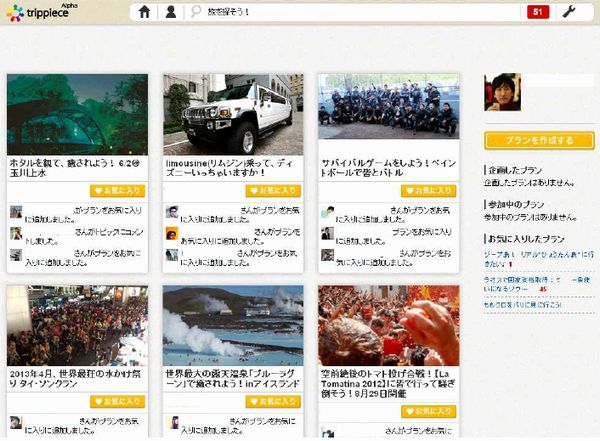Click third user avatar under survival game plan
The height and width of the screenshot is (441, 600).
coord(328,255)
